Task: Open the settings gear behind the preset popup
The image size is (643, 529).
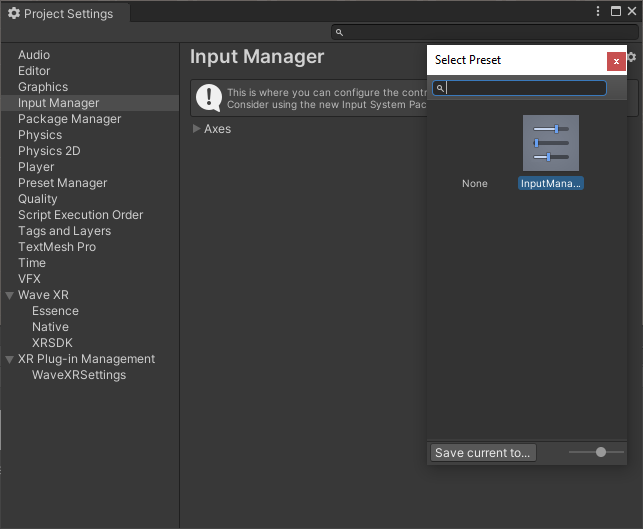Action: (632, 57)
